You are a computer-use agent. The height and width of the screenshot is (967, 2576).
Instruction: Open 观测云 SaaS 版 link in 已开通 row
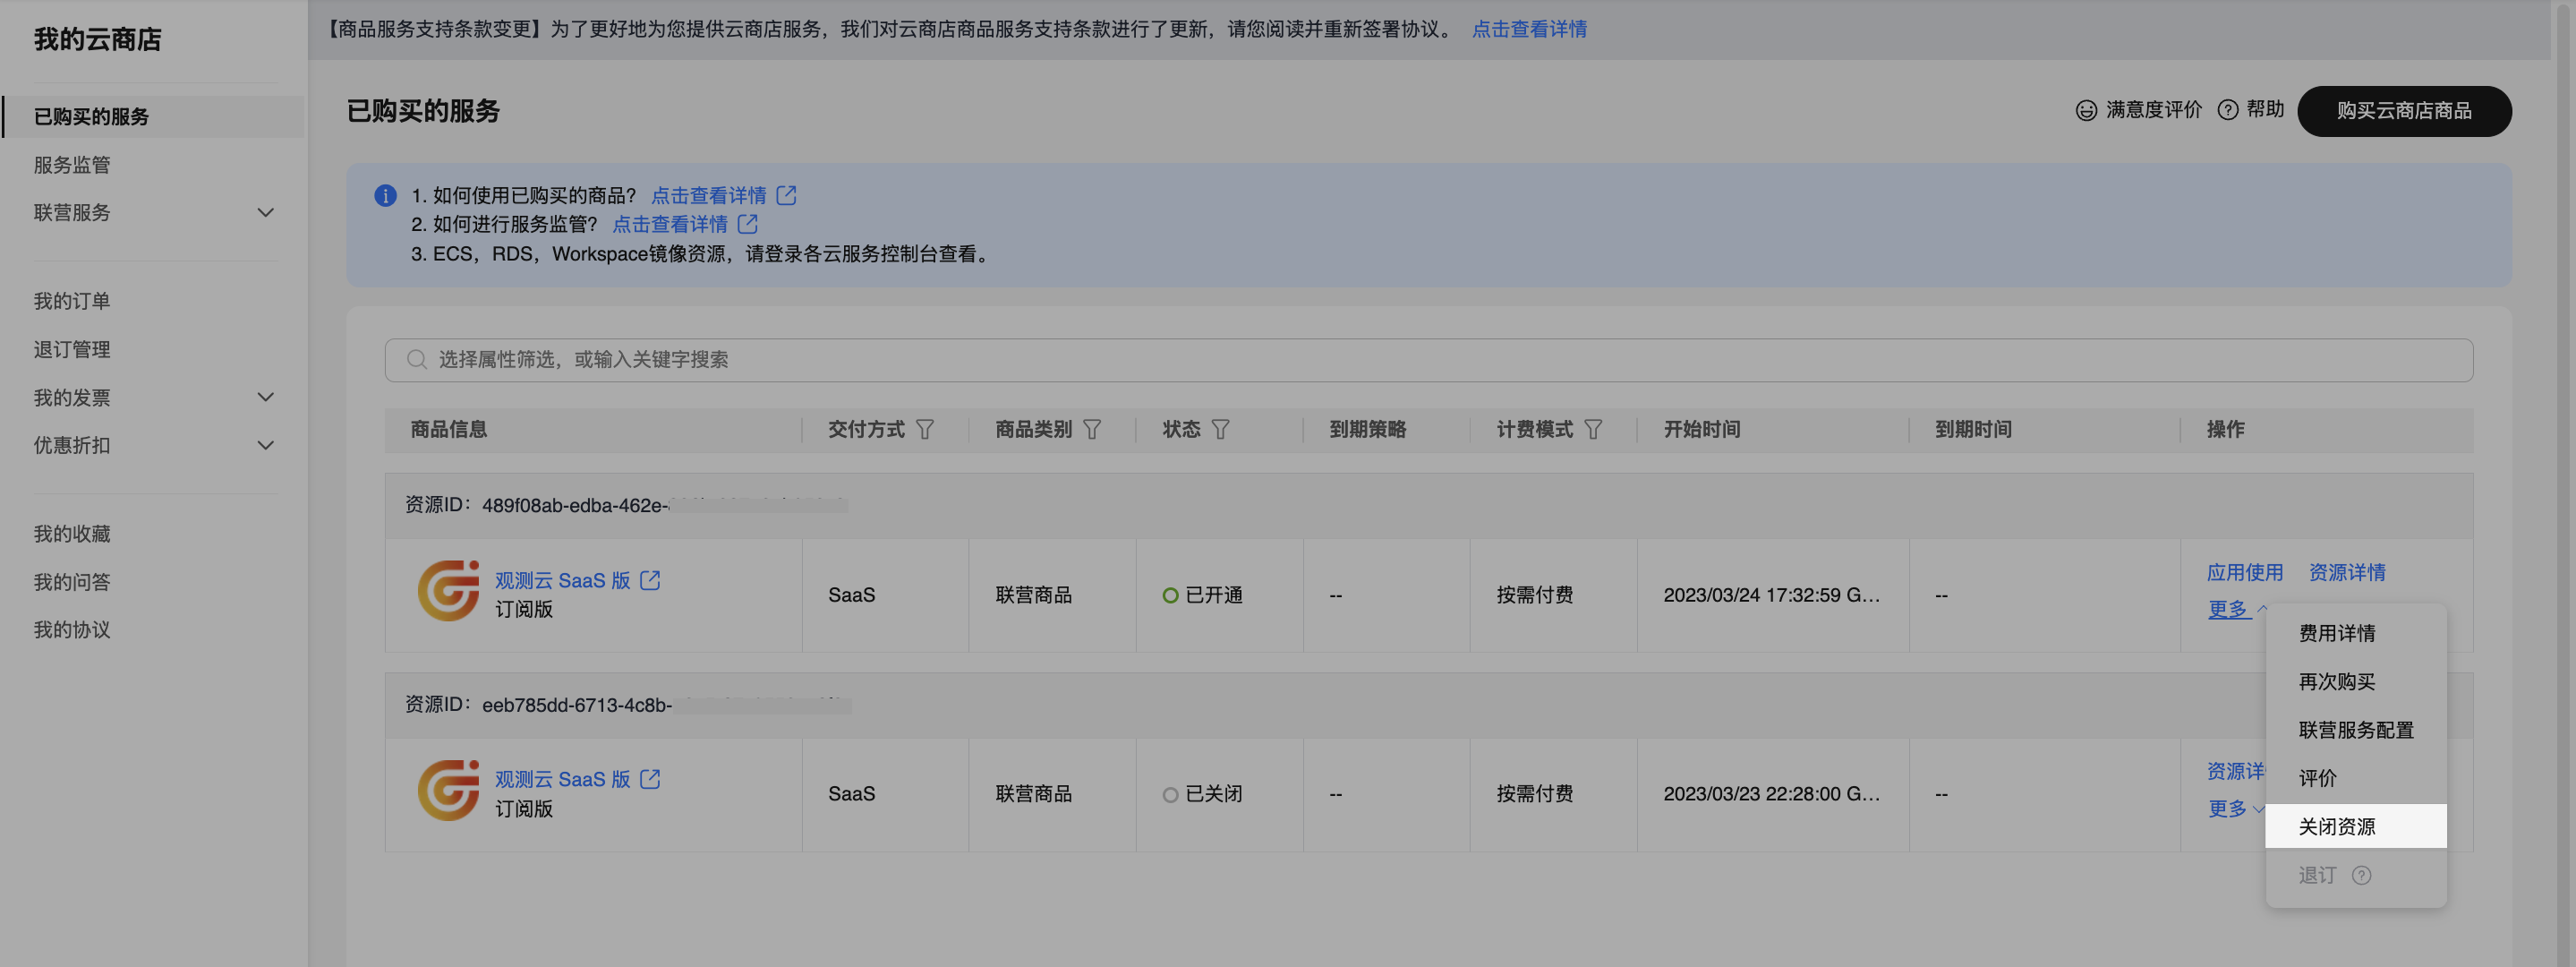coord(562,580)
